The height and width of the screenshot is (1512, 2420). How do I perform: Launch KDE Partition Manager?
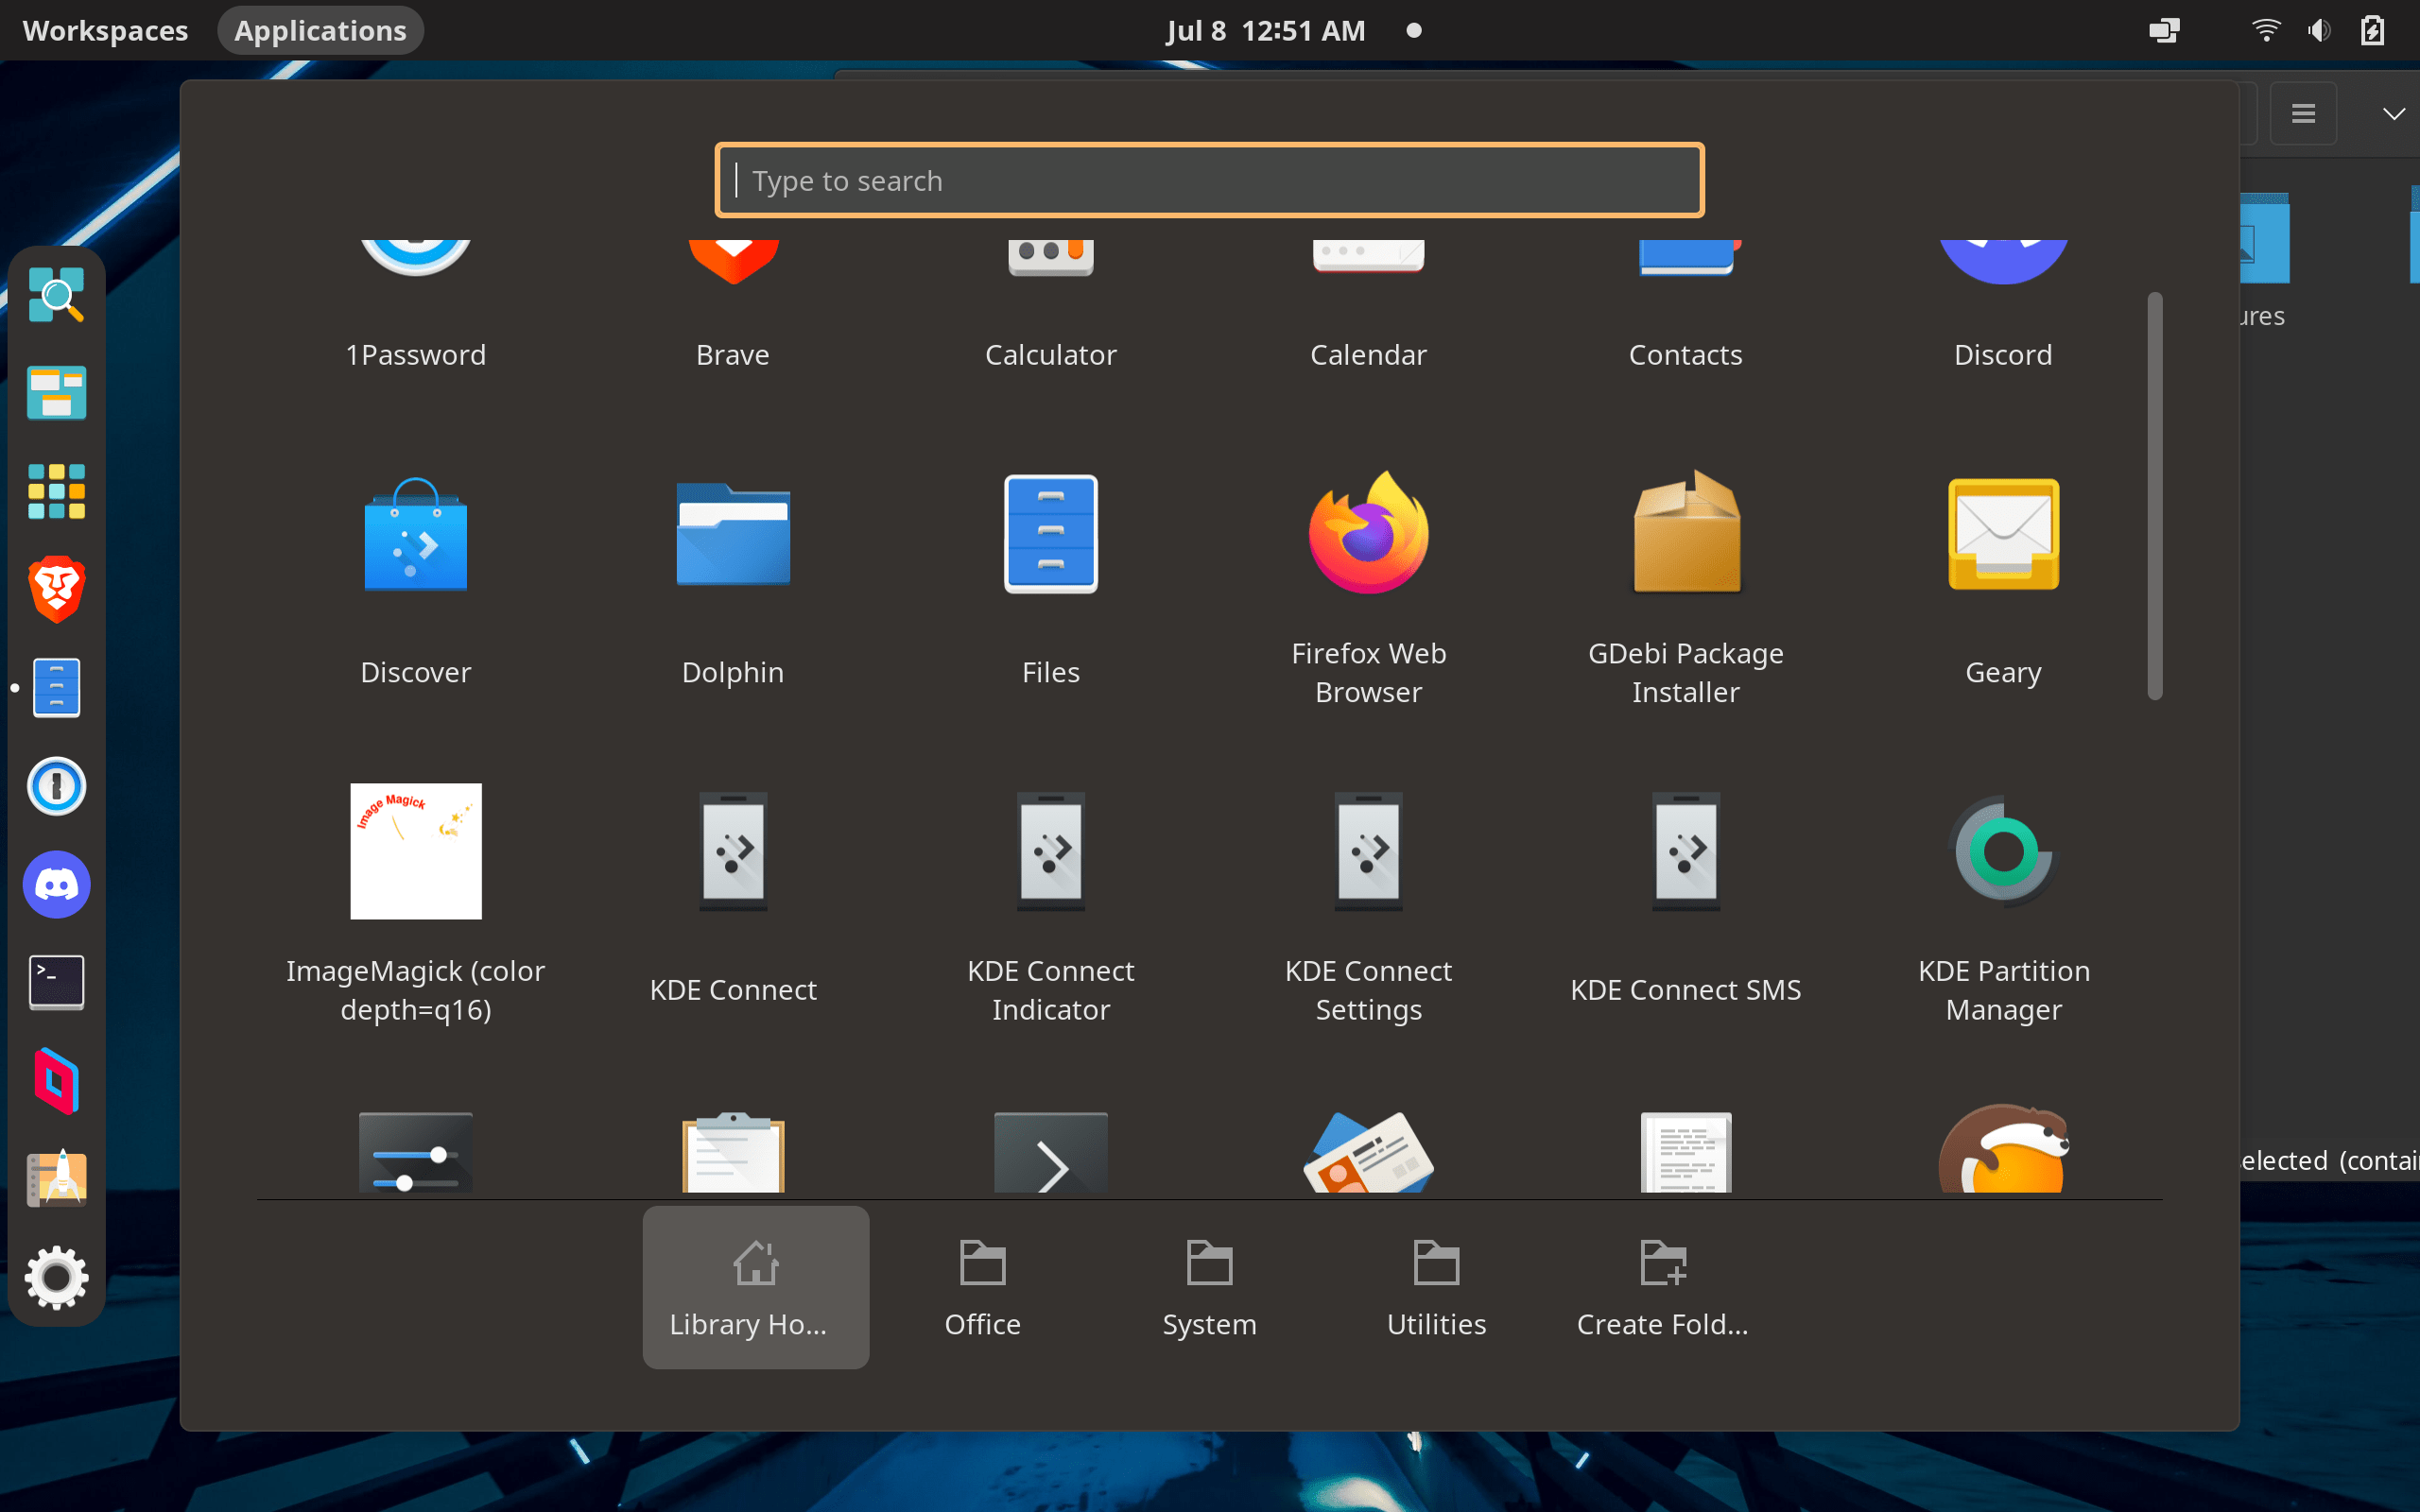2002,851
